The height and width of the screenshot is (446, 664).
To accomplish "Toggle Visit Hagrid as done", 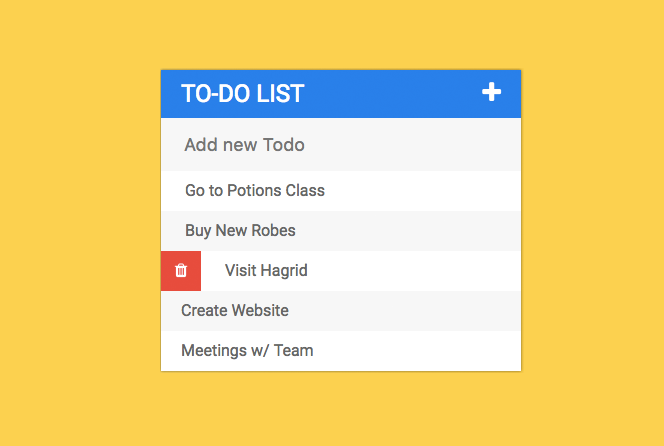I will coord(266,270).
